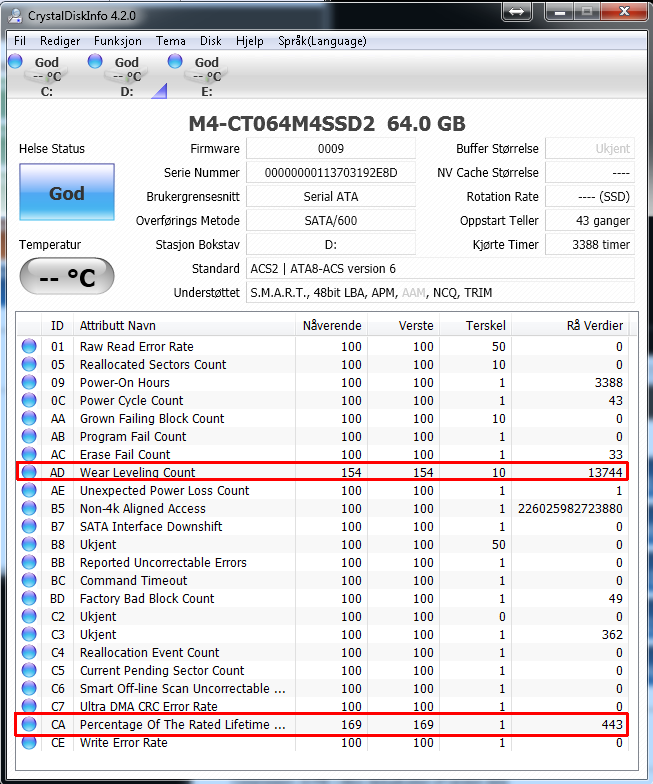Click the Verste column header
The height and width of the screenshot is (784, 653).
click(x=404, y=326)
